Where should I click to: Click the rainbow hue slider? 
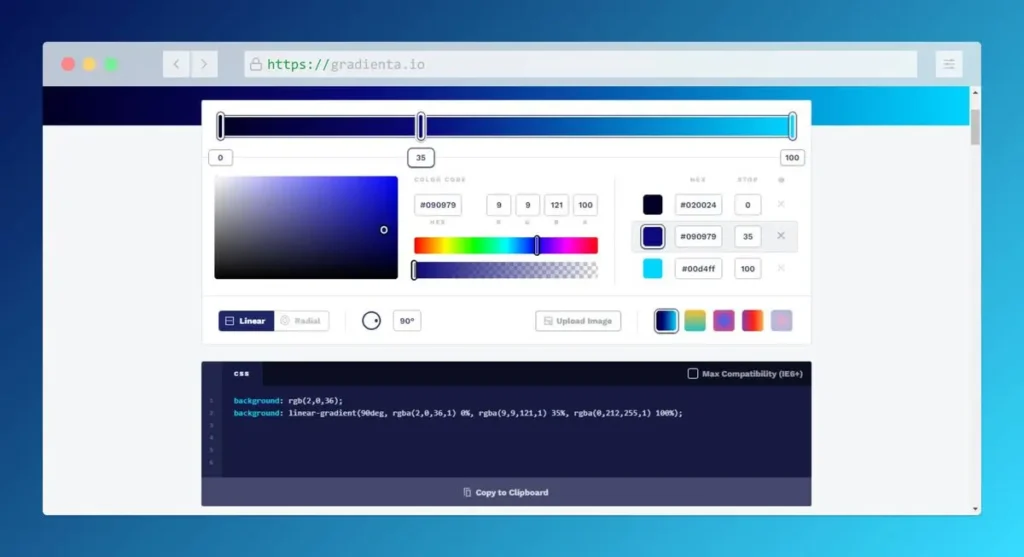tap(505, 245)
